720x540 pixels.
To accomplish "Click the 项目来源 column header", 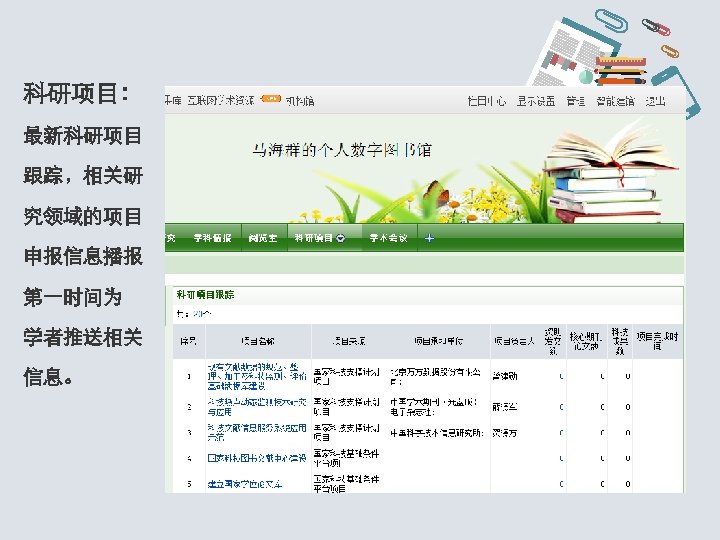I will pos(349,341).
